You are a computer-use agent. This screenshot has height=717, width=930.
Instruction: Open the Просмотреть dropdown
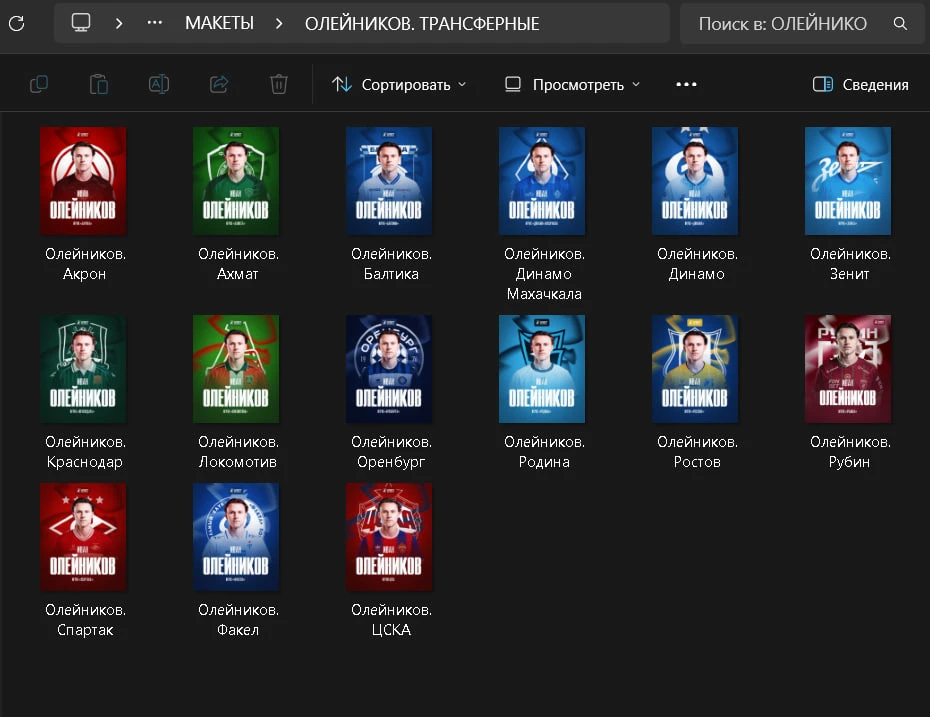tap(572, 84)
